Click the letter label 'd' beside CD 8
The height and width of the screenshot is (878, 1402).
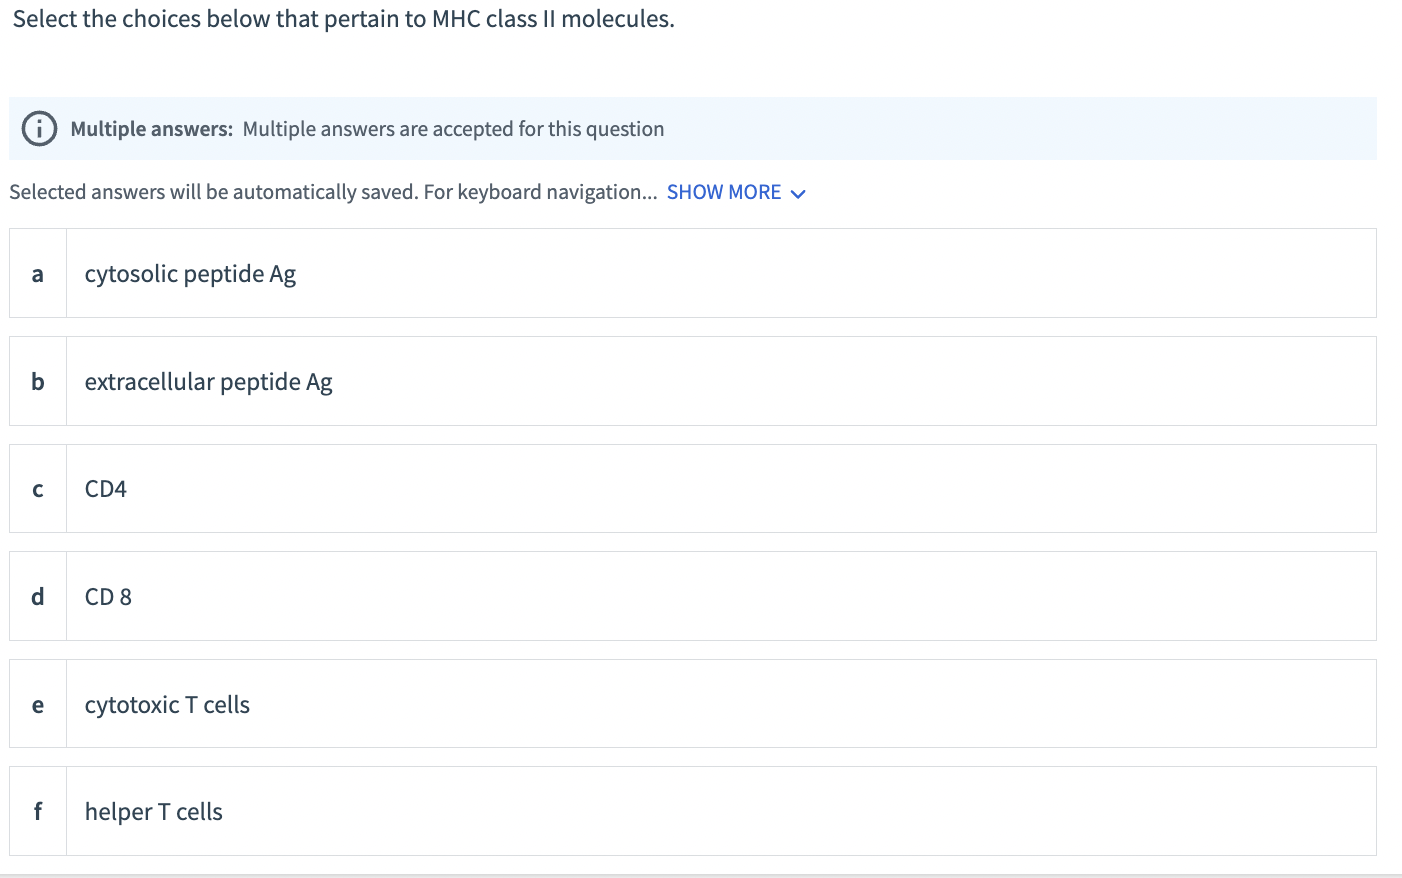37,596
